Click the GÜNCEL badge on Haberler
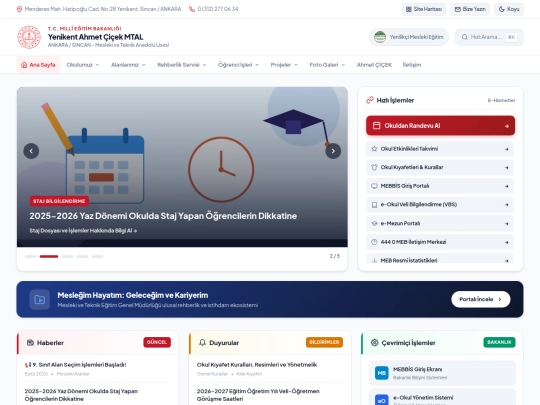The image size is (540, 405). point(157,342)
